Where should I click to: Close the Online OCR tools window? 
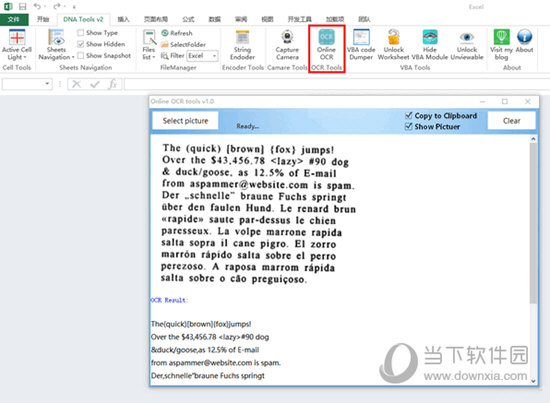click(527, 101)
